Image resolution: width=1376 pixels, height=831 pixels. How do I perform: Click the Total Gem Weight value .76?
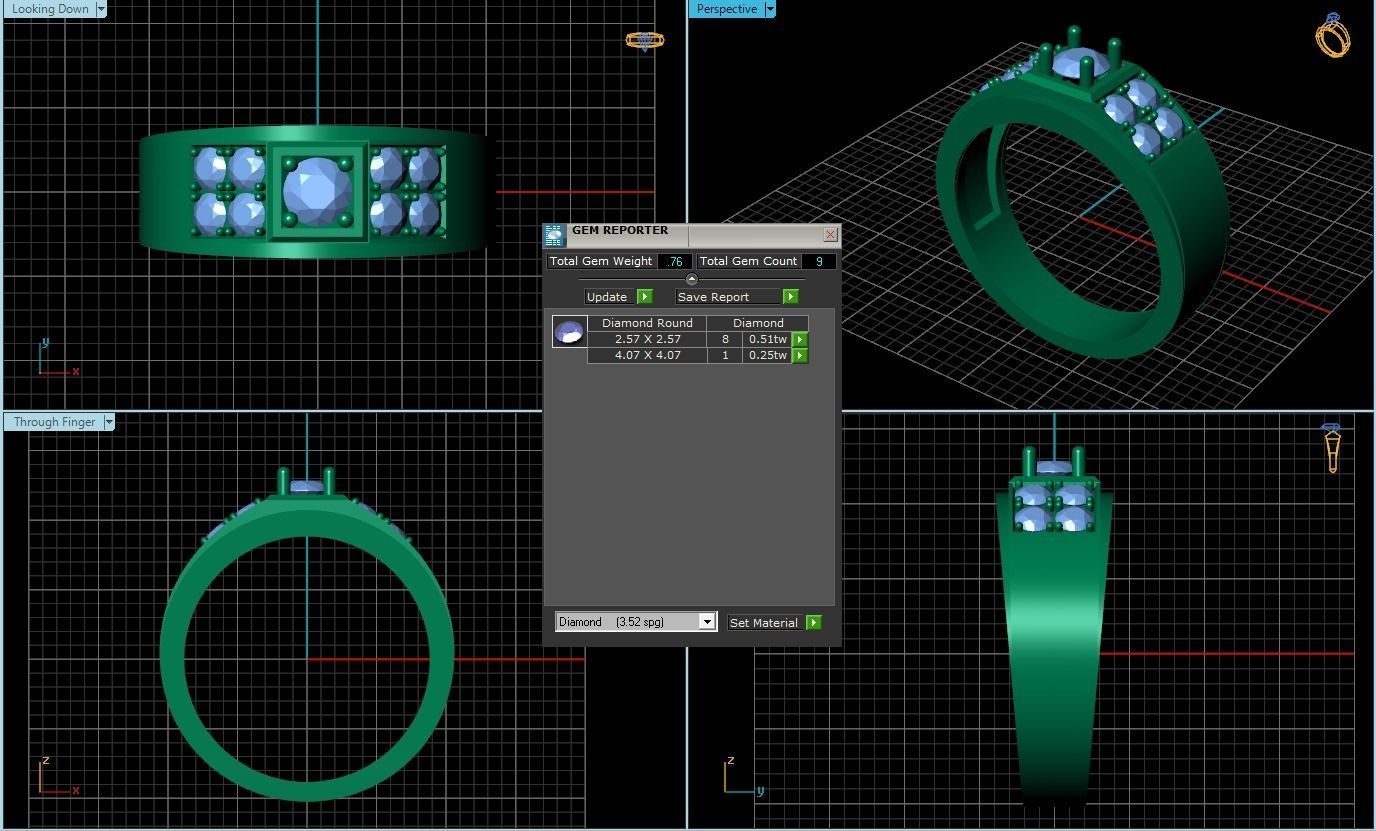[x=675, y=261]
